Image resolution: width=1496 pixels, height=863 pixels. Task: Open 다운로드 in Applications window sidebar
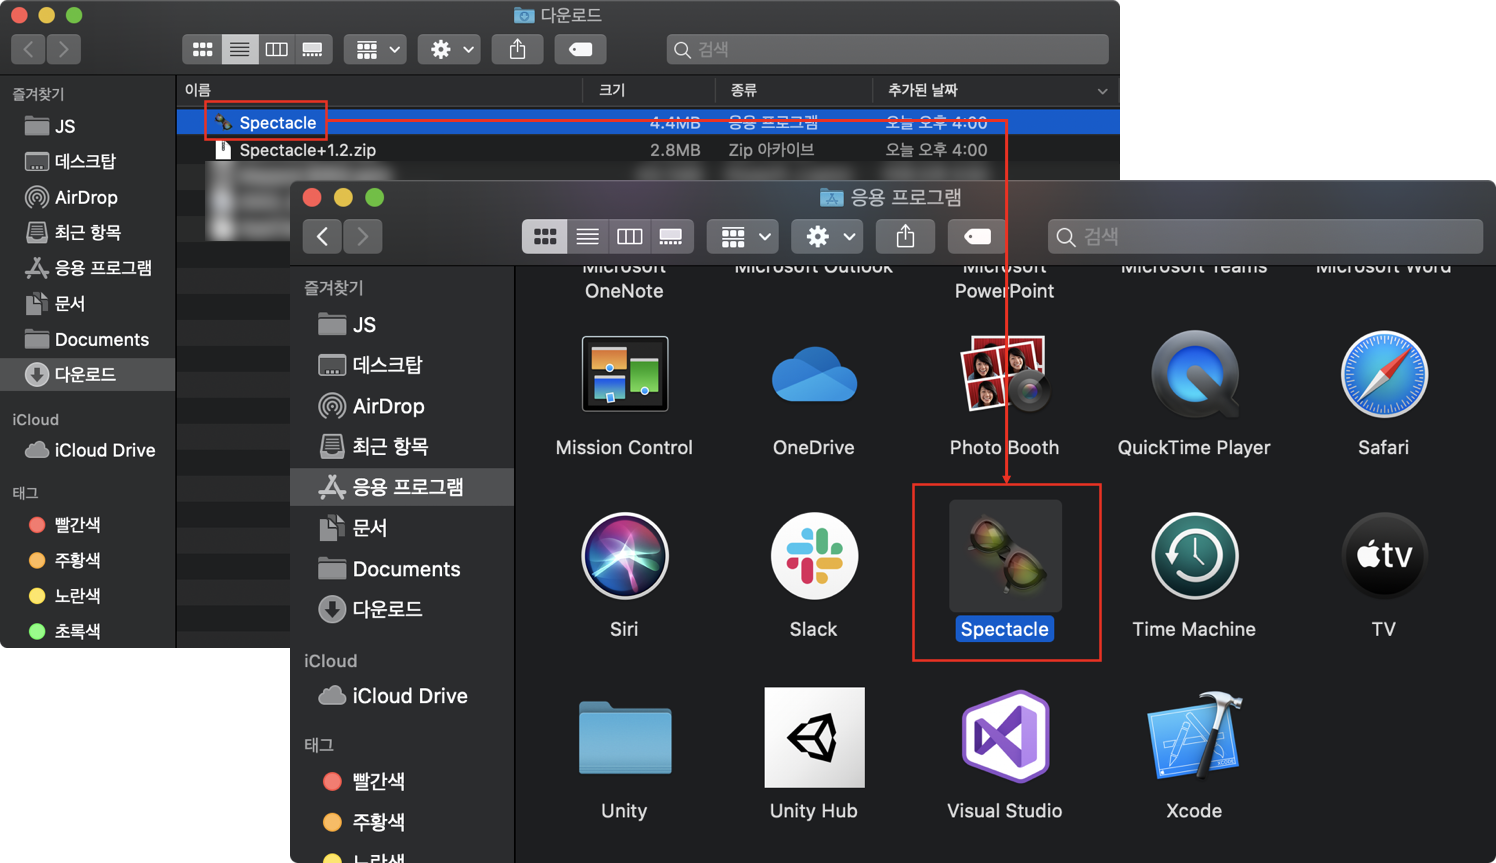click(x=402, y=609)
